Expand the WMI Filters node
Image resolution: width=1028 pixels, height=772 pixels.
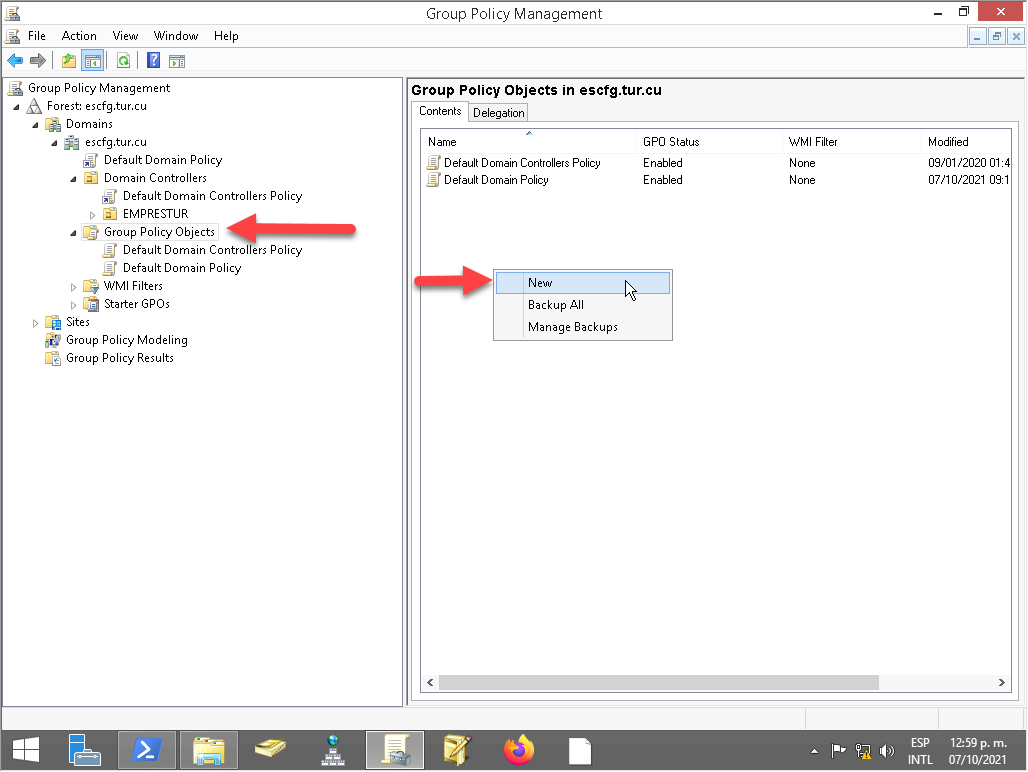click(73, 286)
